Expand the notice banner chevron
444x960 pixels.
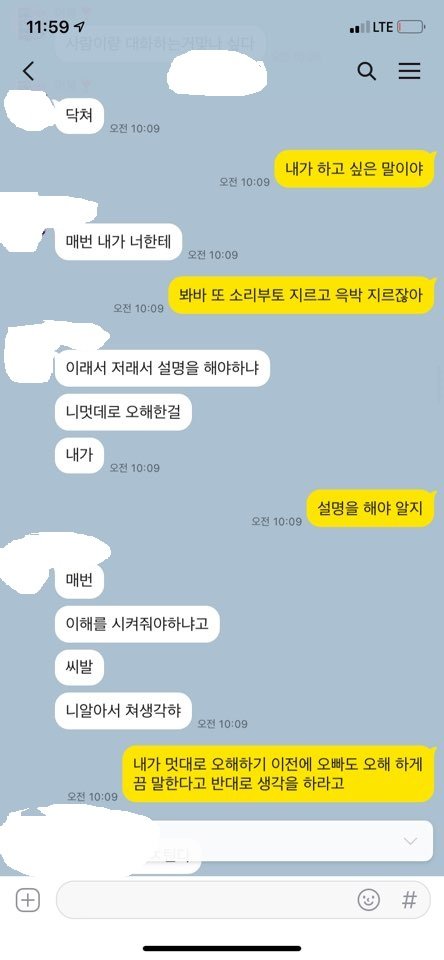(x=411, y=841)
